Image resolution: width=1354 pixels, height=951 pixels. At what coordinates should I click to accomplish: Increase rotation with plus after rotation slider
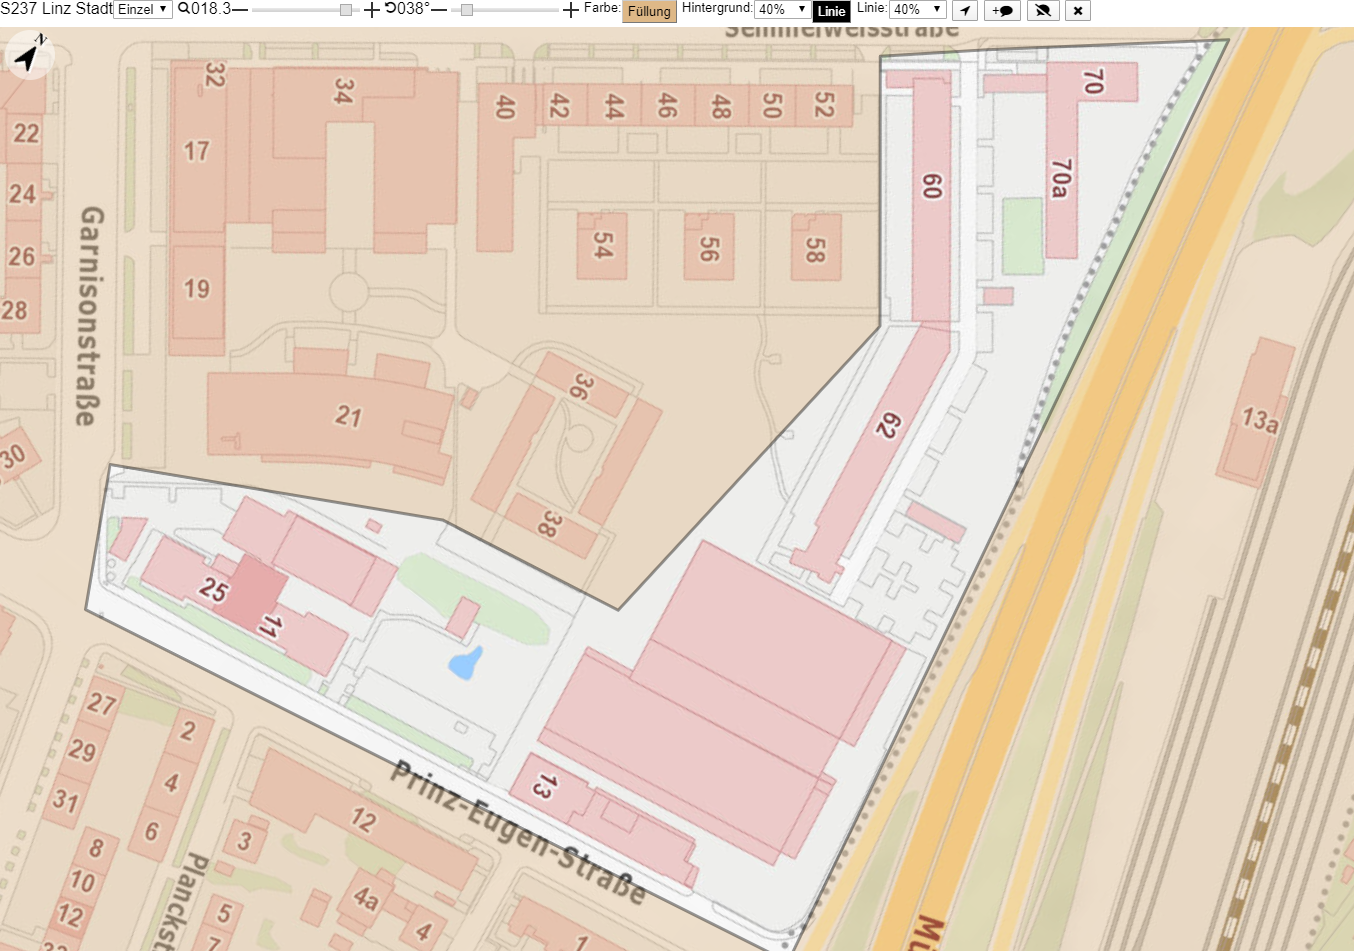click(571, 10)
